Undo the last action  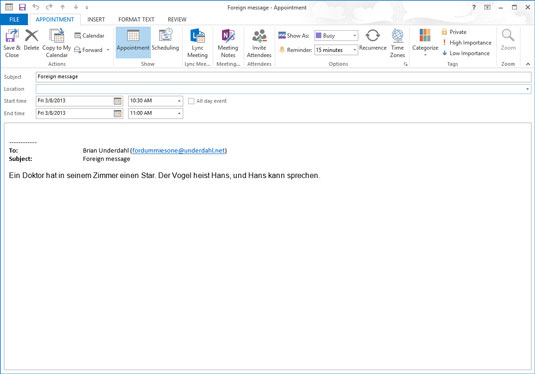pos(36,7)
